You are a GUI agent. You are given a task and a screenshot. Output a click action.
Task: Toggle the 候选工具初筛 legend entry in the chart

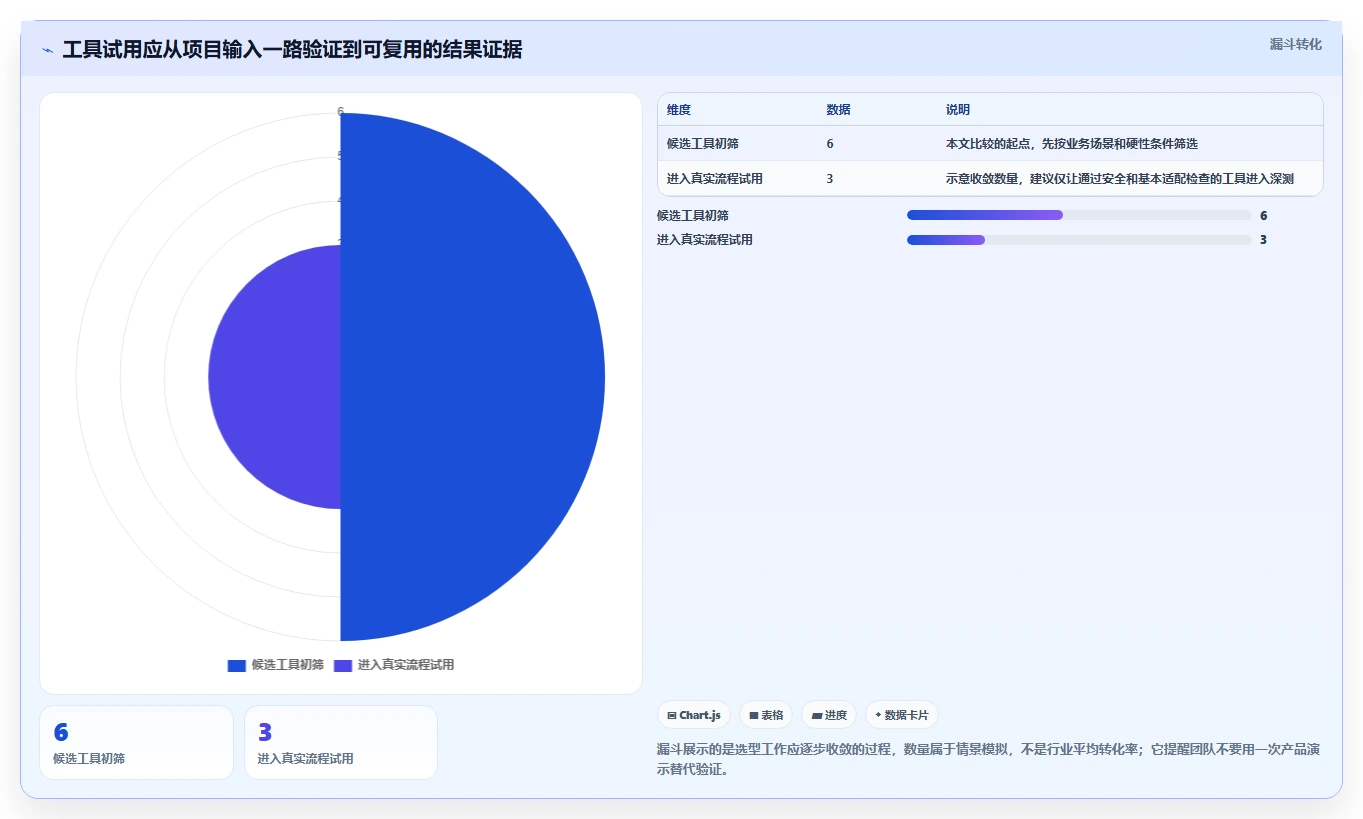(276, 665)
